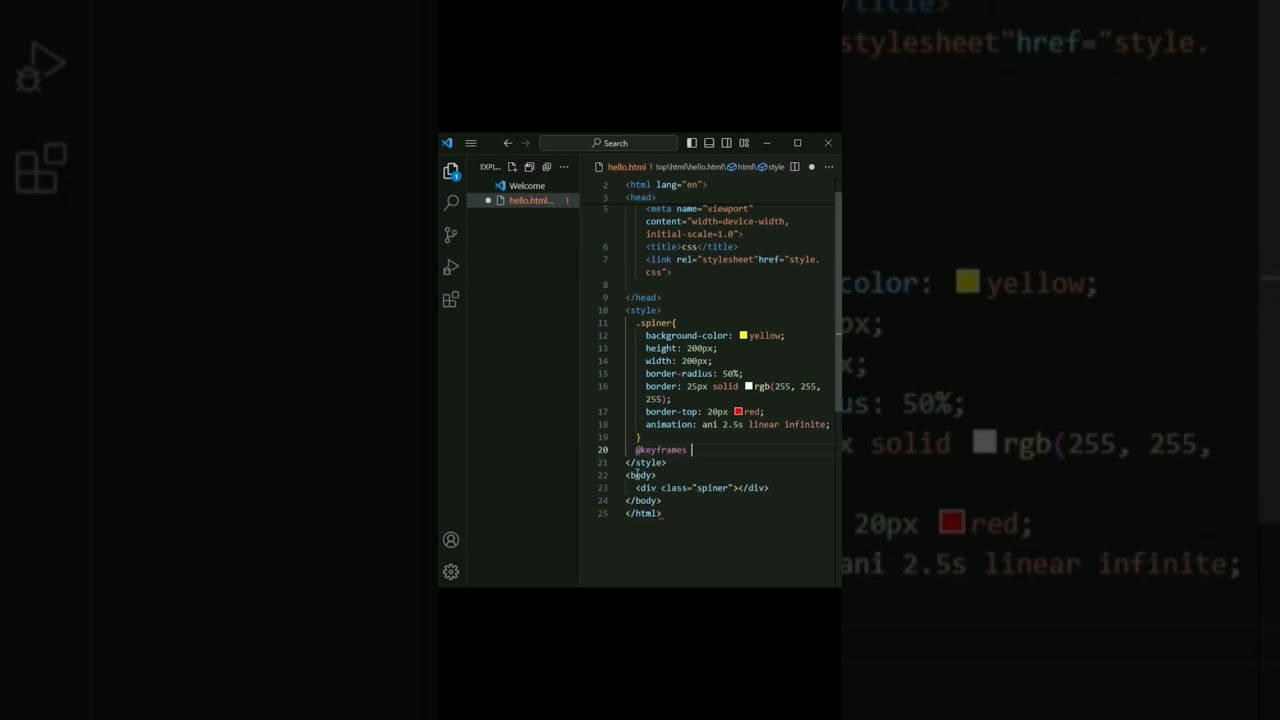Open the Customize Layout icon
Viewport: 1280px width, 720px height.
tap(744, 143)
